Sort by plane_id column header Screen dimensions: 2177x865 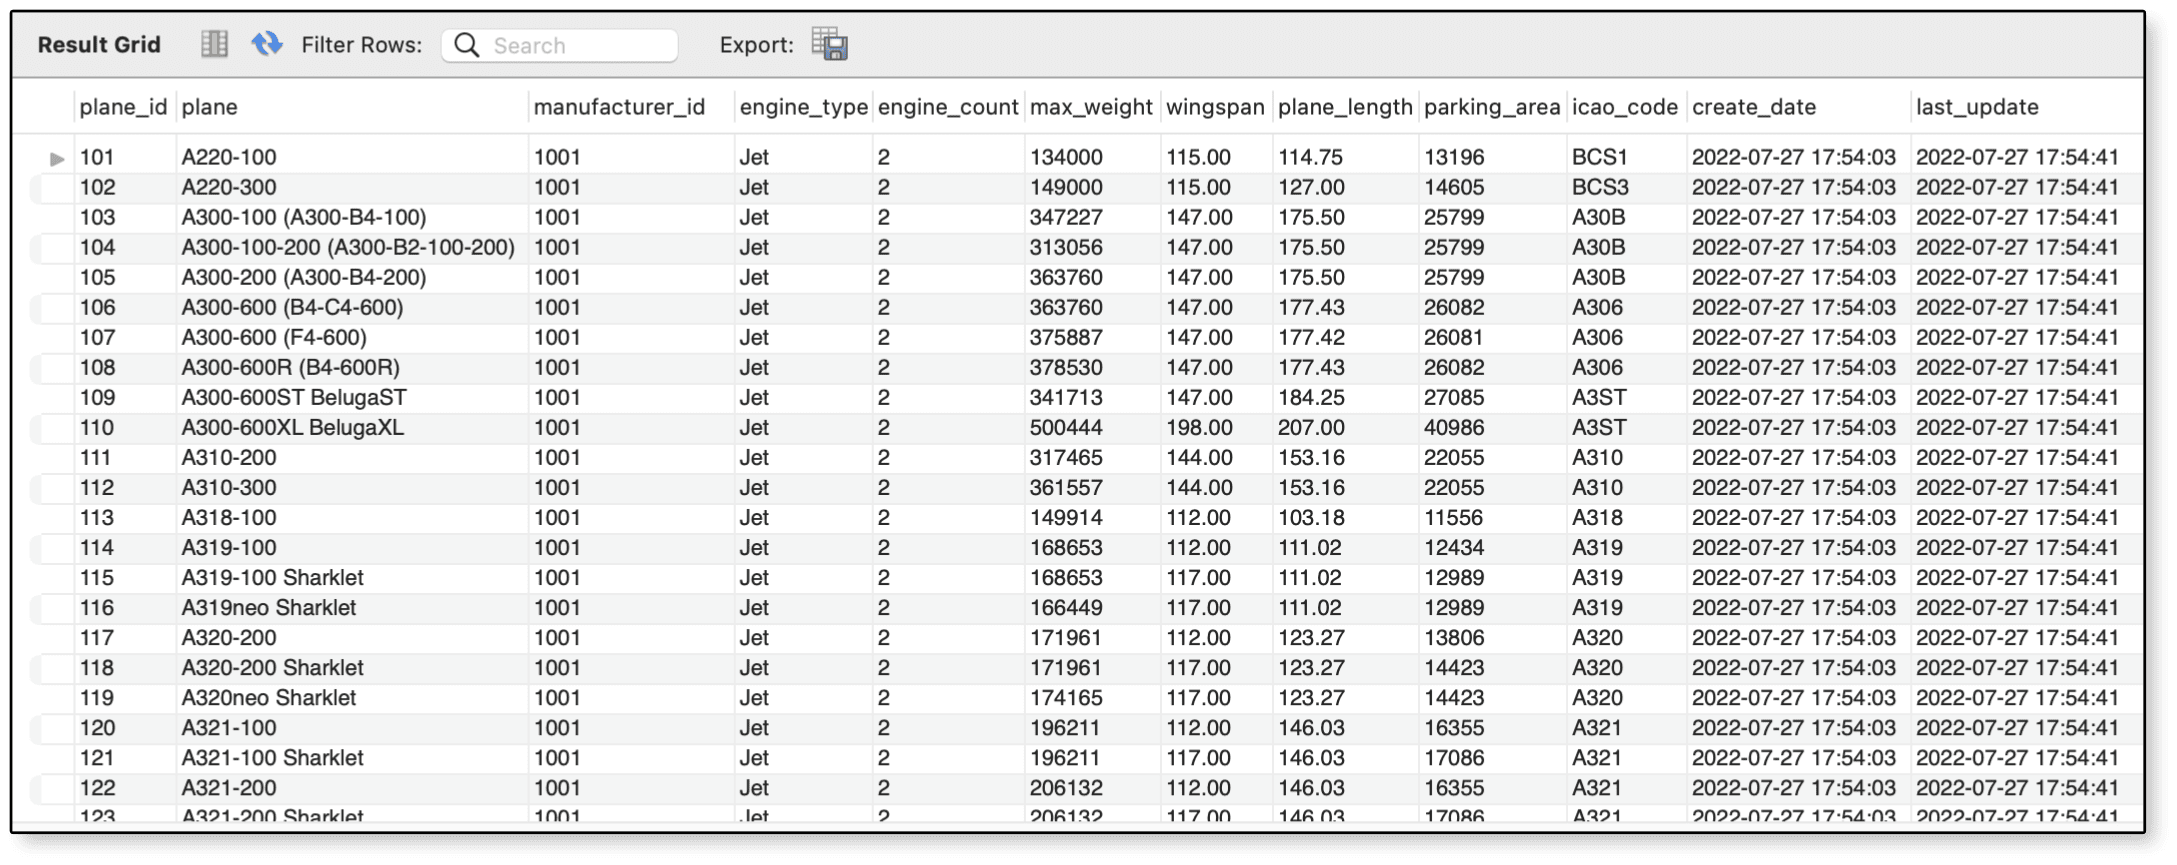pyautogui.click(x=123, y=107)
